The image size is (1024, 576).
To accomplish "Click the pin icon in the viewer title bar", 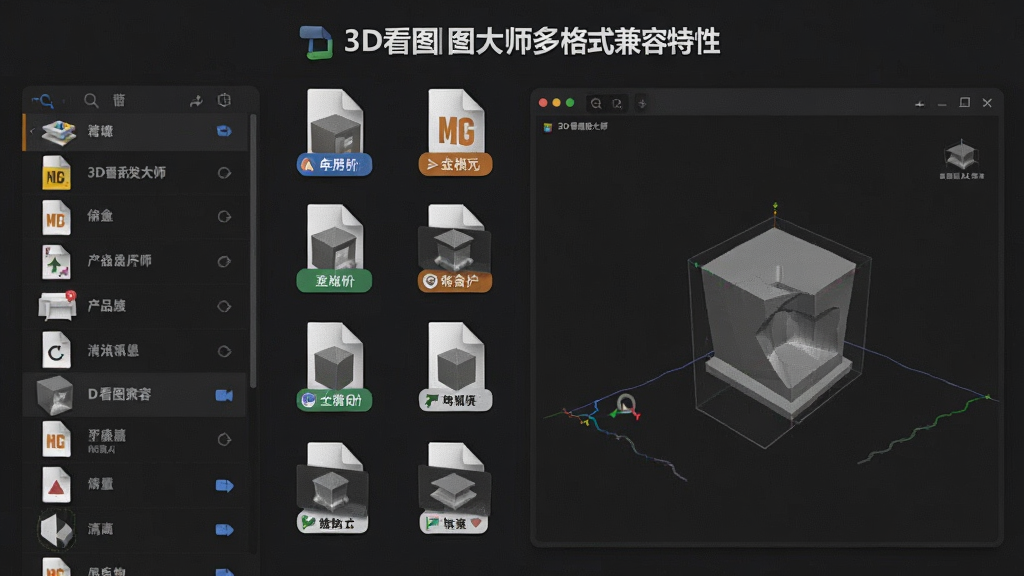I will point(920,104).
